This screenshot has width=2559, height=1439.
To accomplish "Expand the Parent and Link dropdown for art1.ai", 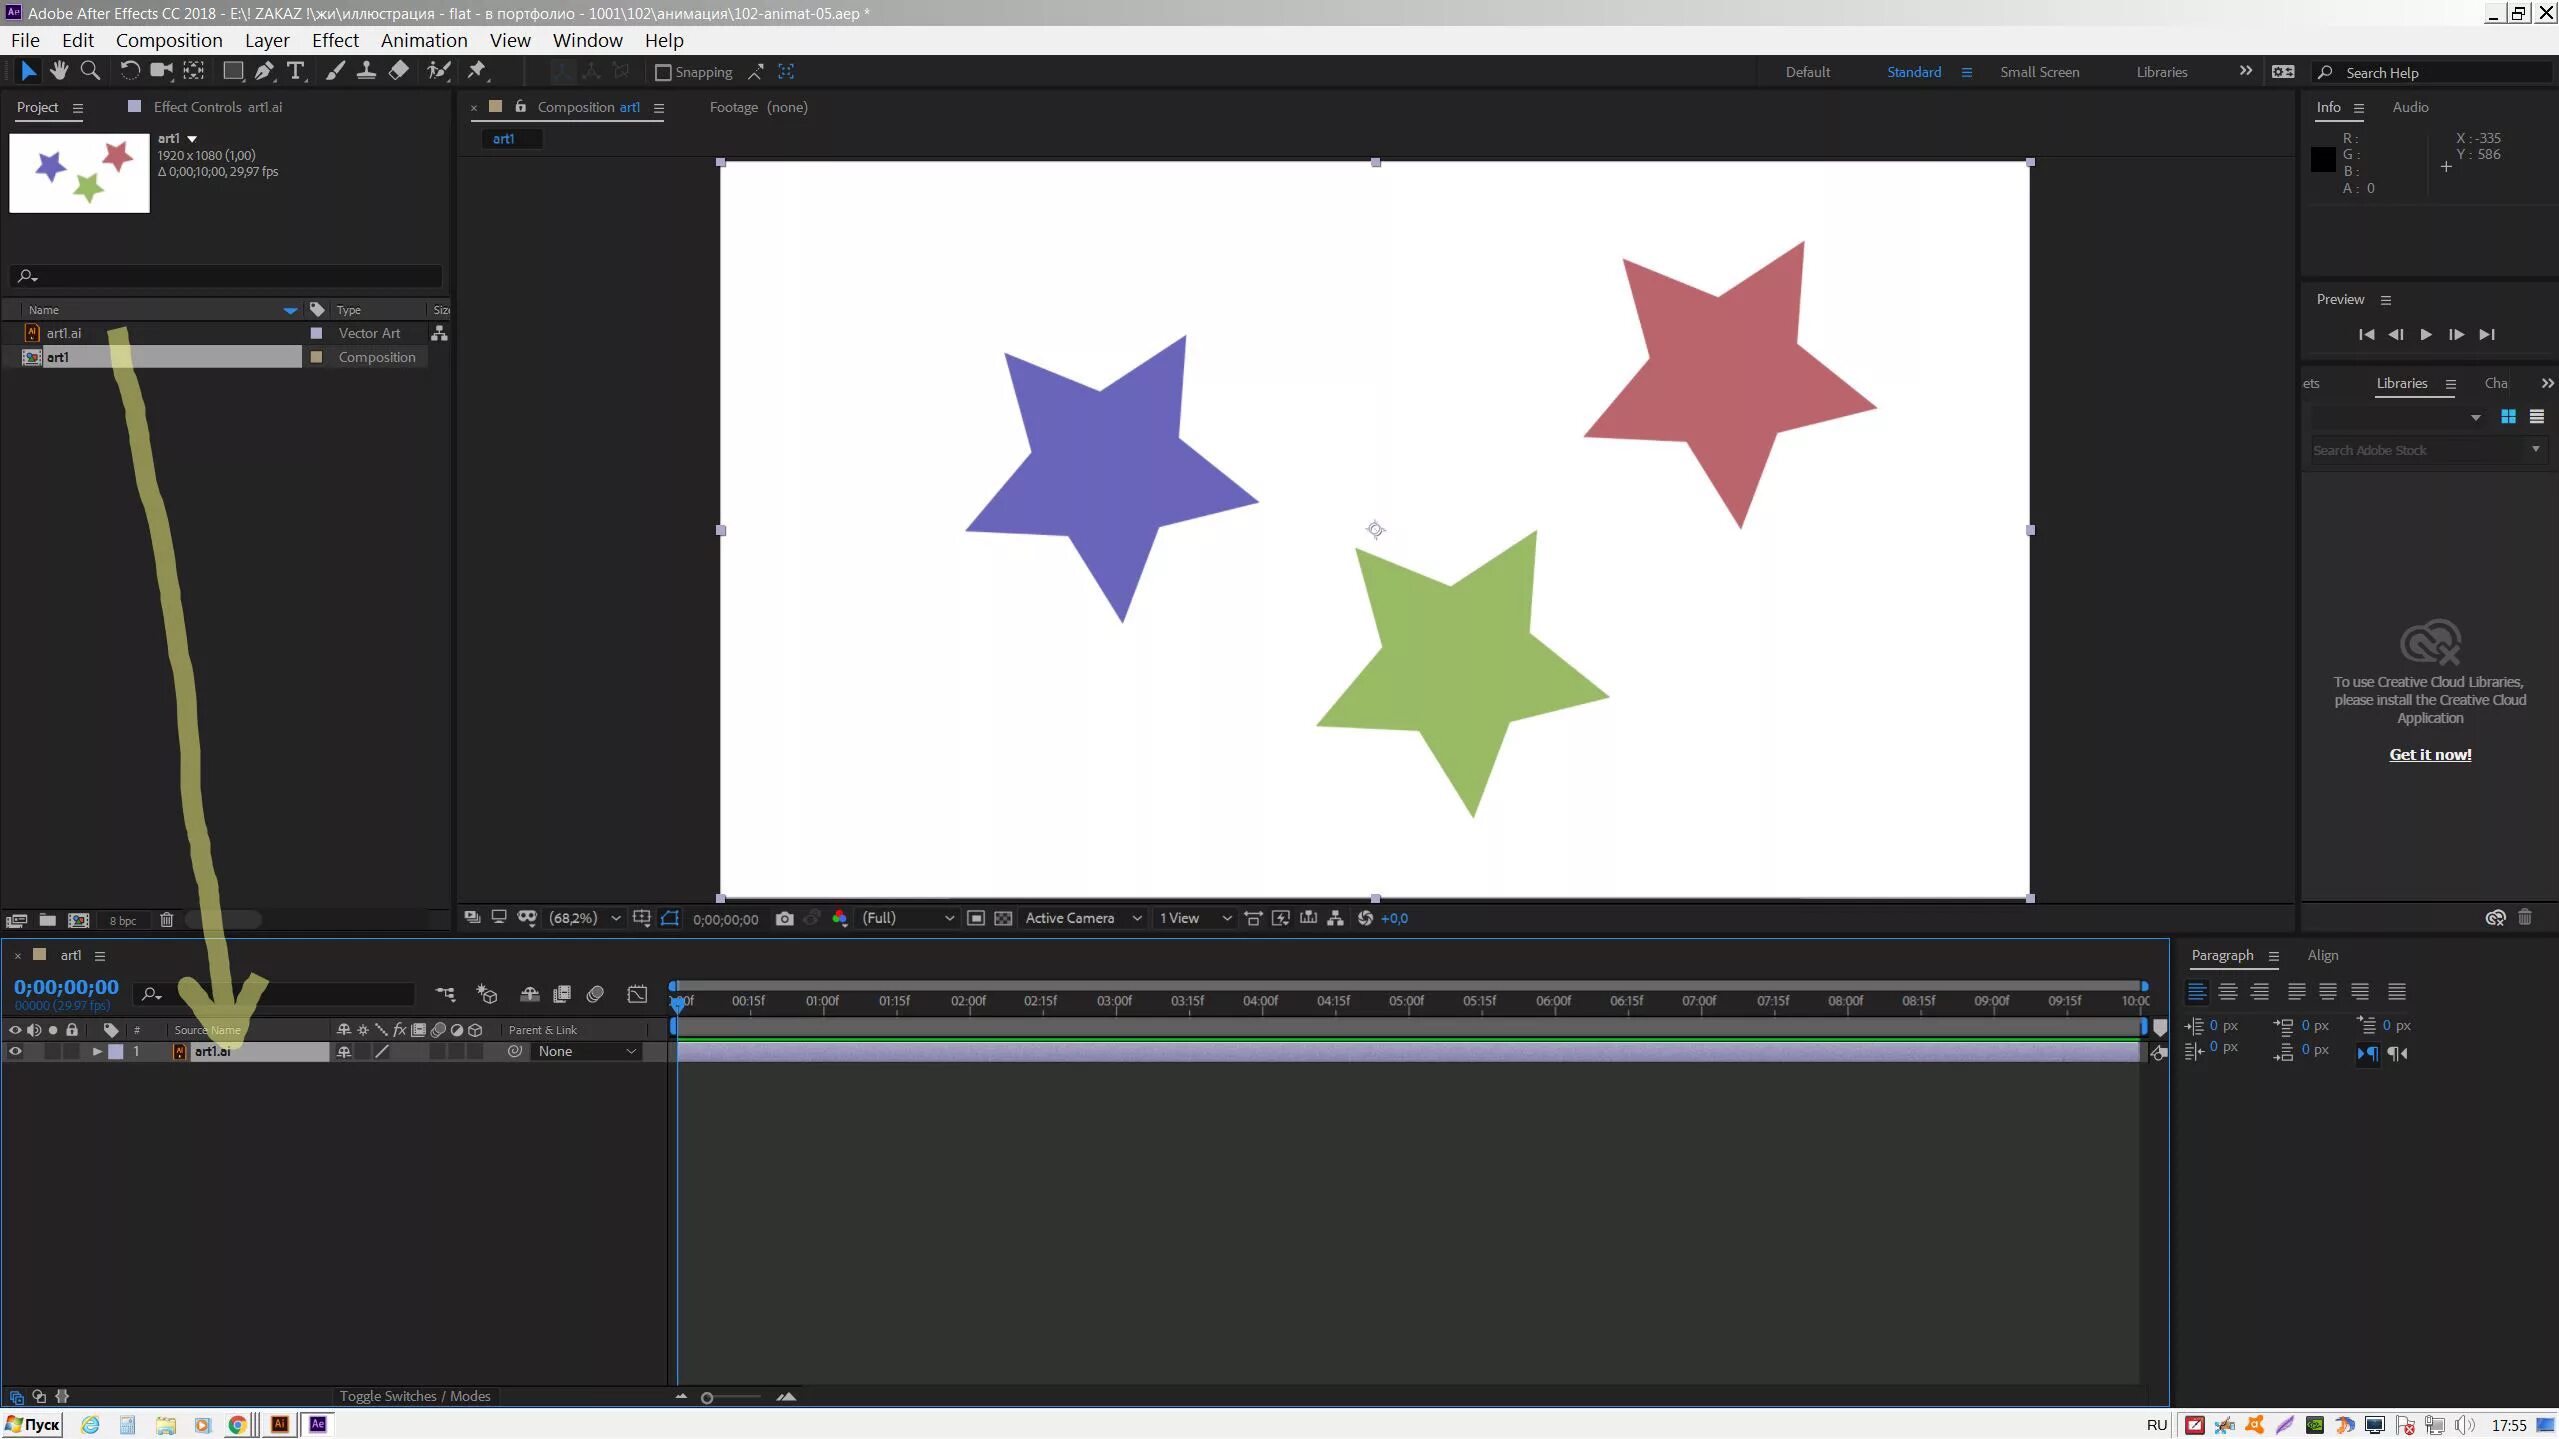I will [x=631, y=1051].
